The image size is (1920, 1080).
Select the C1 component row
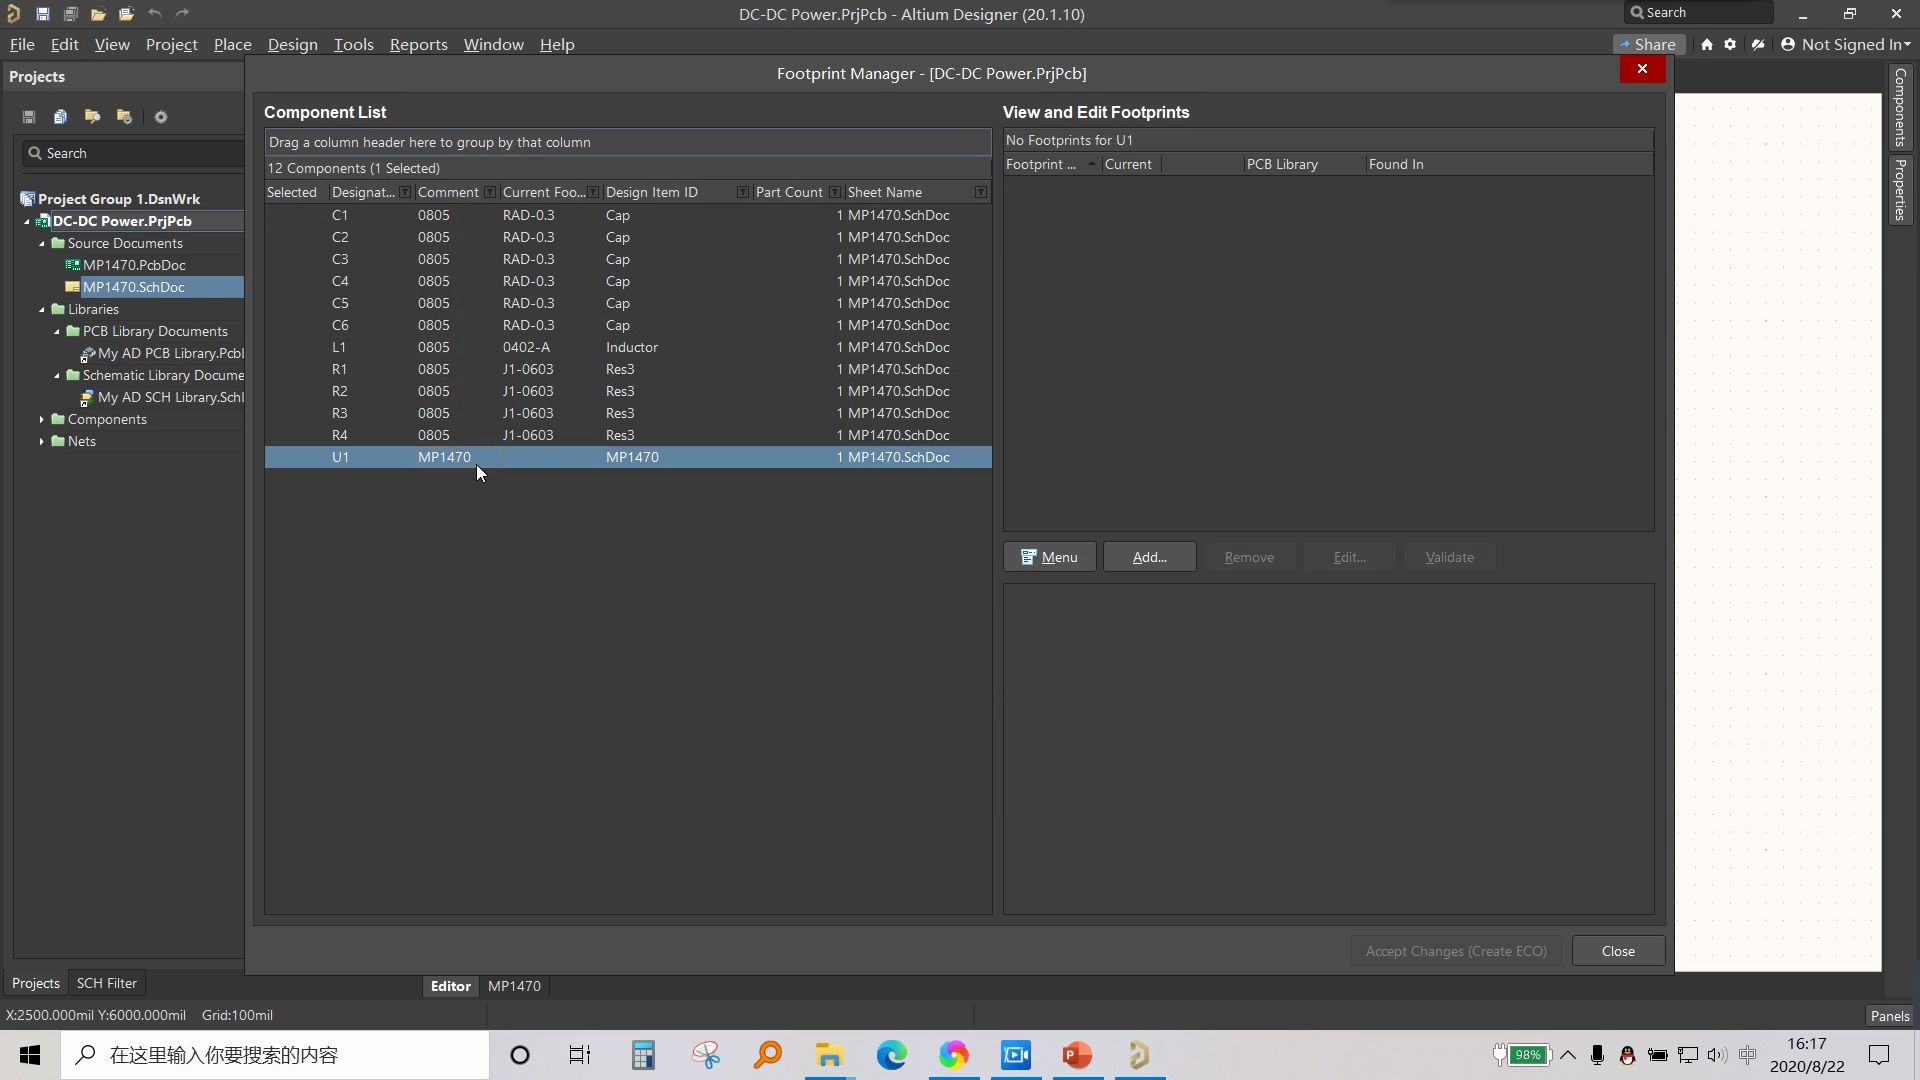pos(628,215)
